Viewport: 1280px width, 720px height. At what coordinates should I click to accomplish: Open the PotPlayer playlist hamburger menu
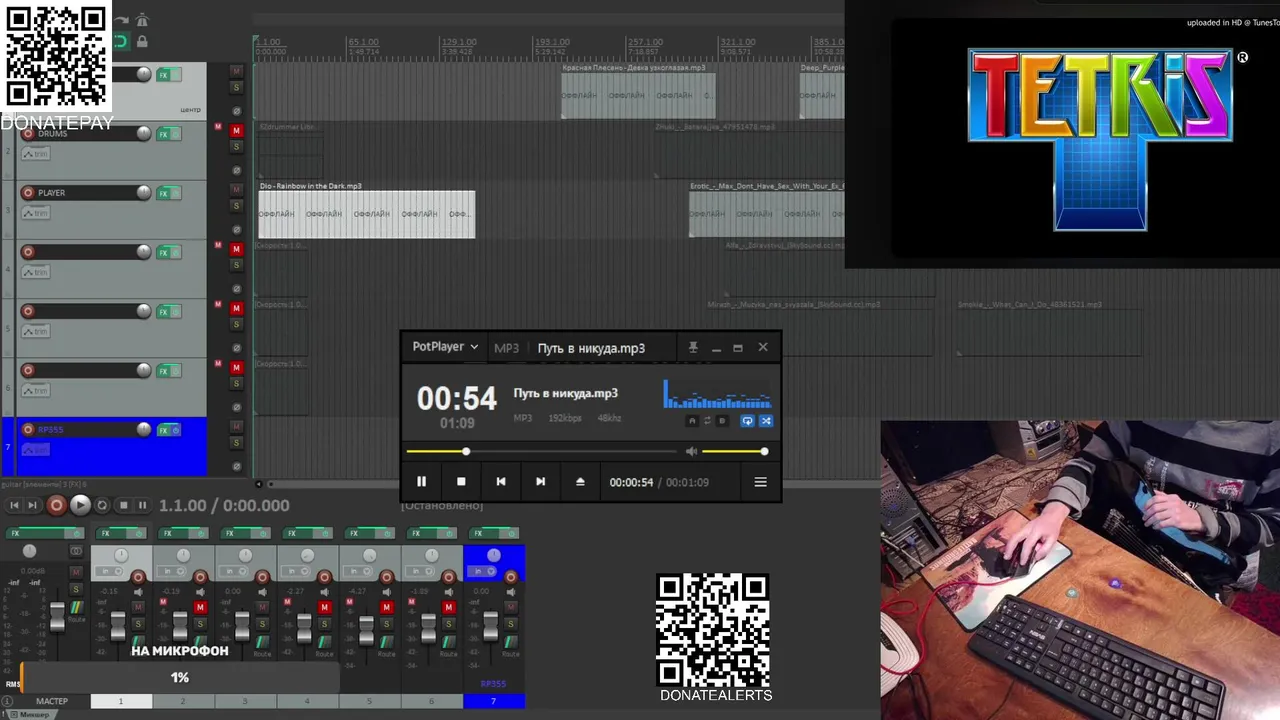(760, 482)
